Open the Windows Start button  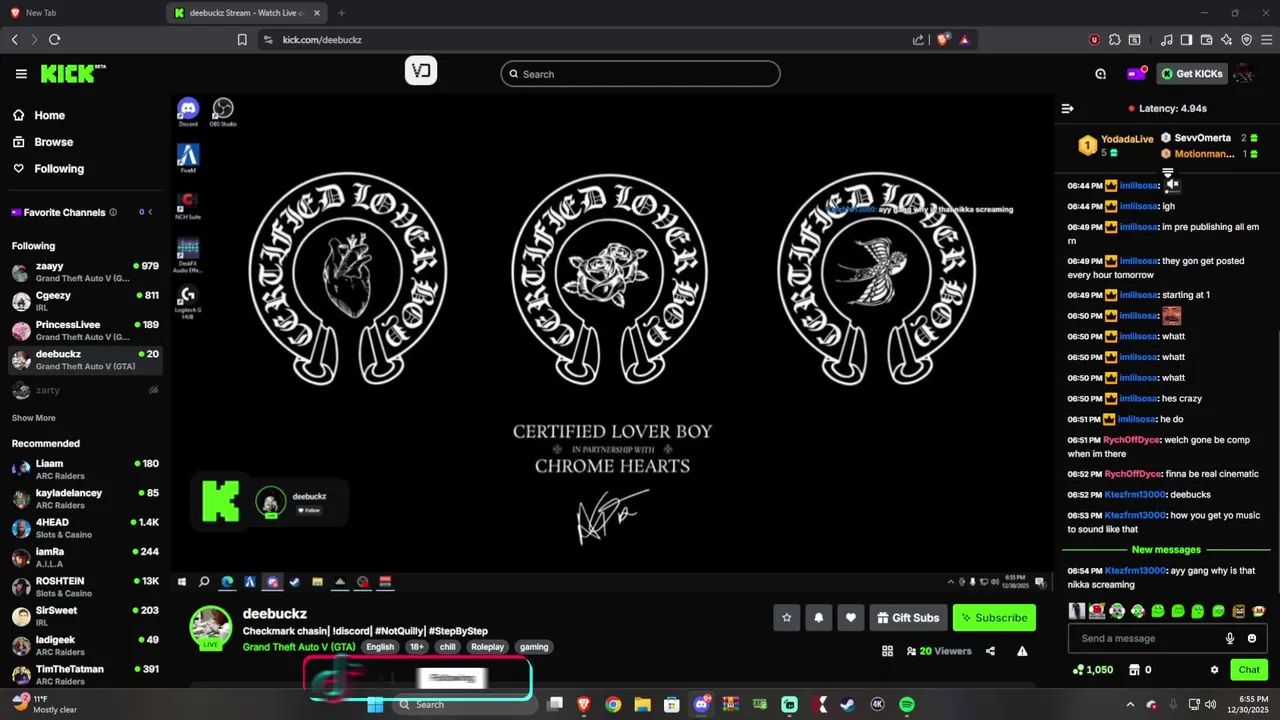click(375, 704)
